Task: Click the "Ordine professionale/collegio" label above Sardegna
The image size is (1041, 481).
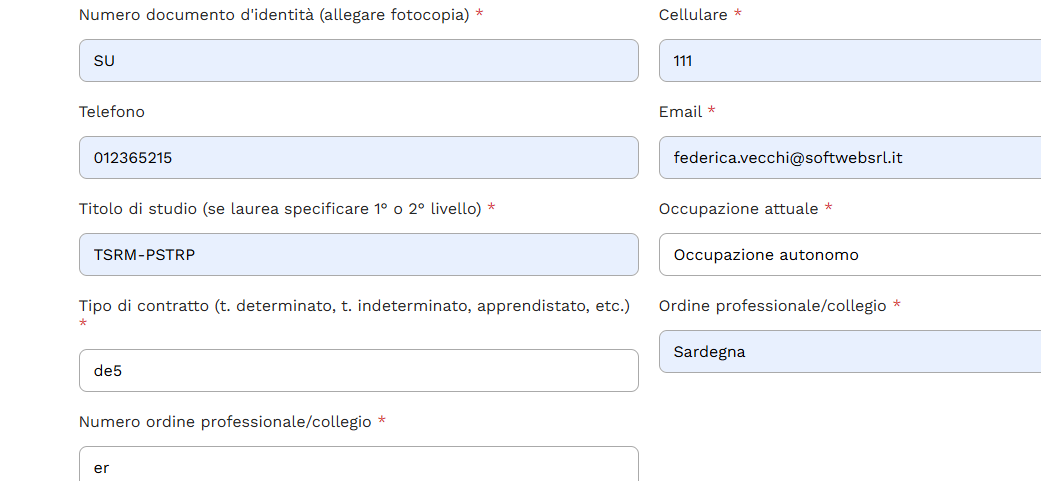Action: [x=772, y=306]
